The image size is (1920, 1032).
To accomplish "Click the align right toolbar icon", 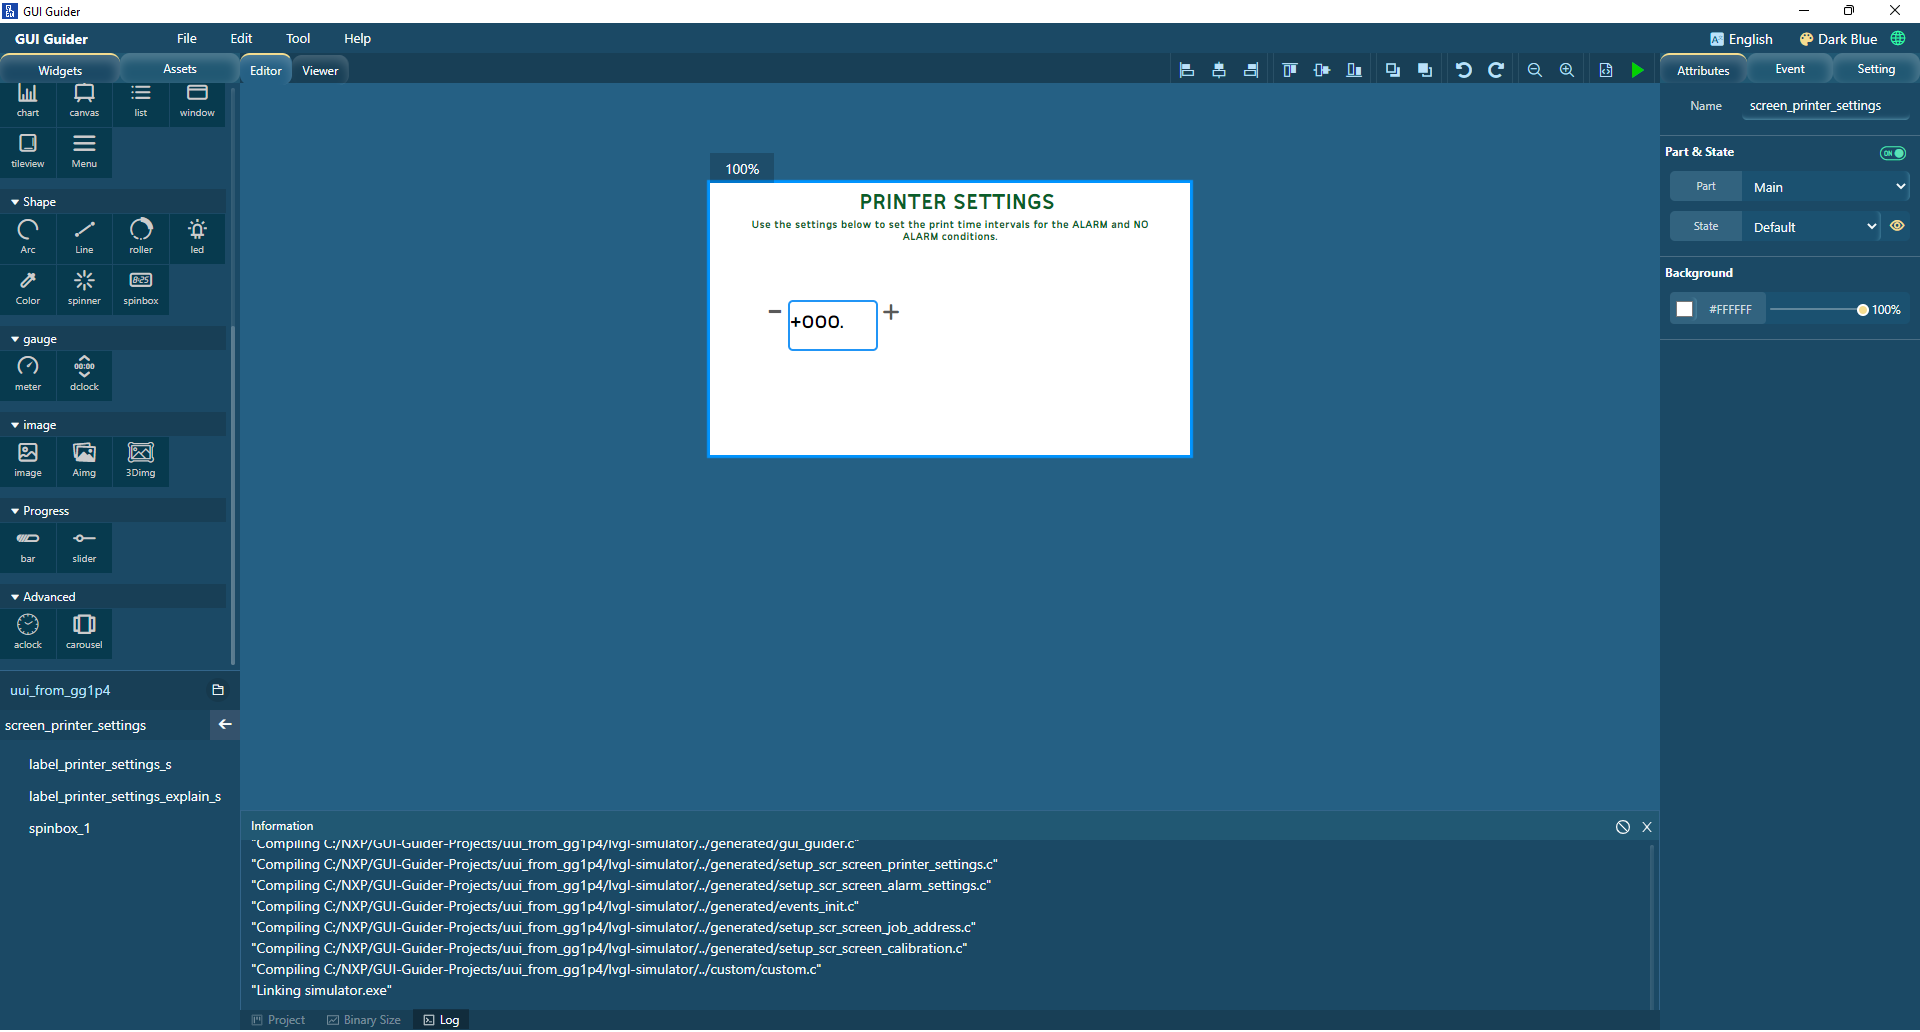I will (1251, 70).
